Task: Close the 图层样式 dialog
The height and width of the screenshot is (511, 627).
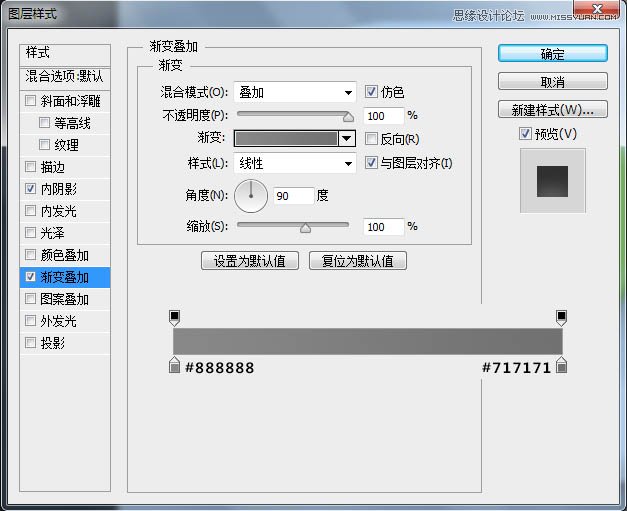Action: pyautogui.click(x=597, y=10)
